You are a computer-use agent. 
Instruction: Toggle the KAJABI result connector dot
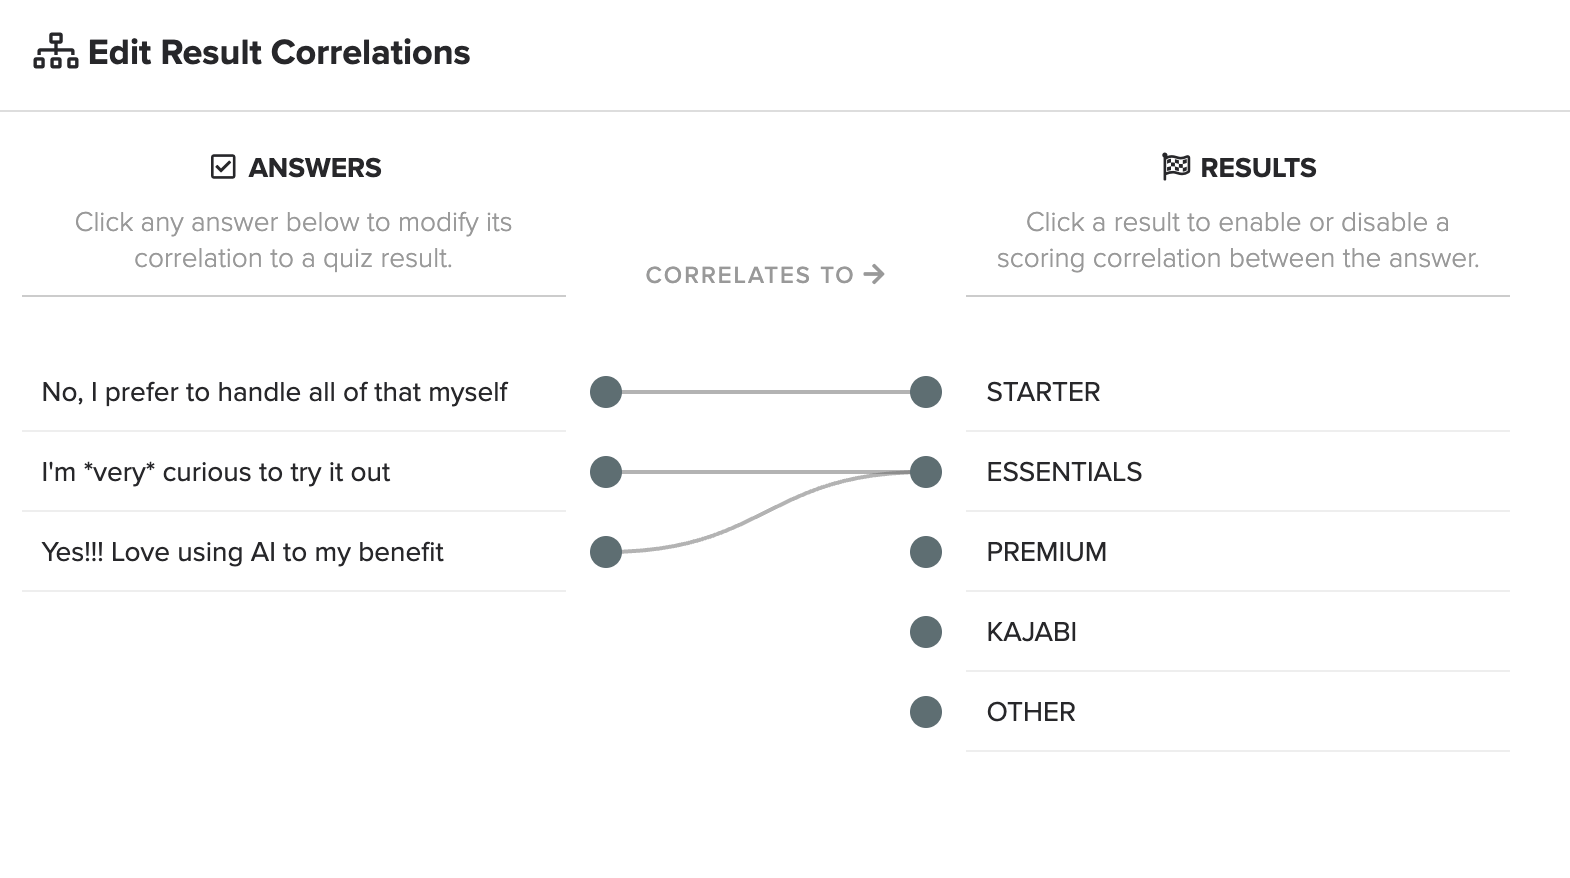tap(926, 632)
